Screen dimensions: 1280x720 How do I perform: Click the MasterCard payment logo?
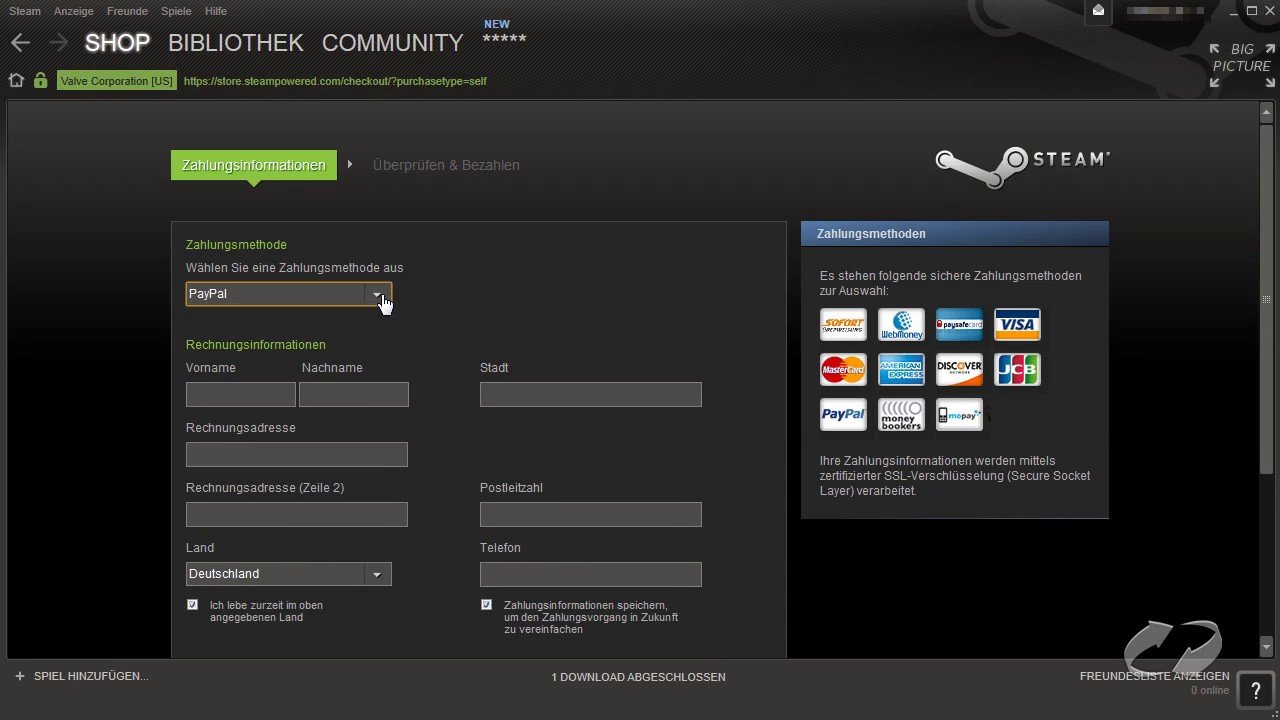click(843, 369)
